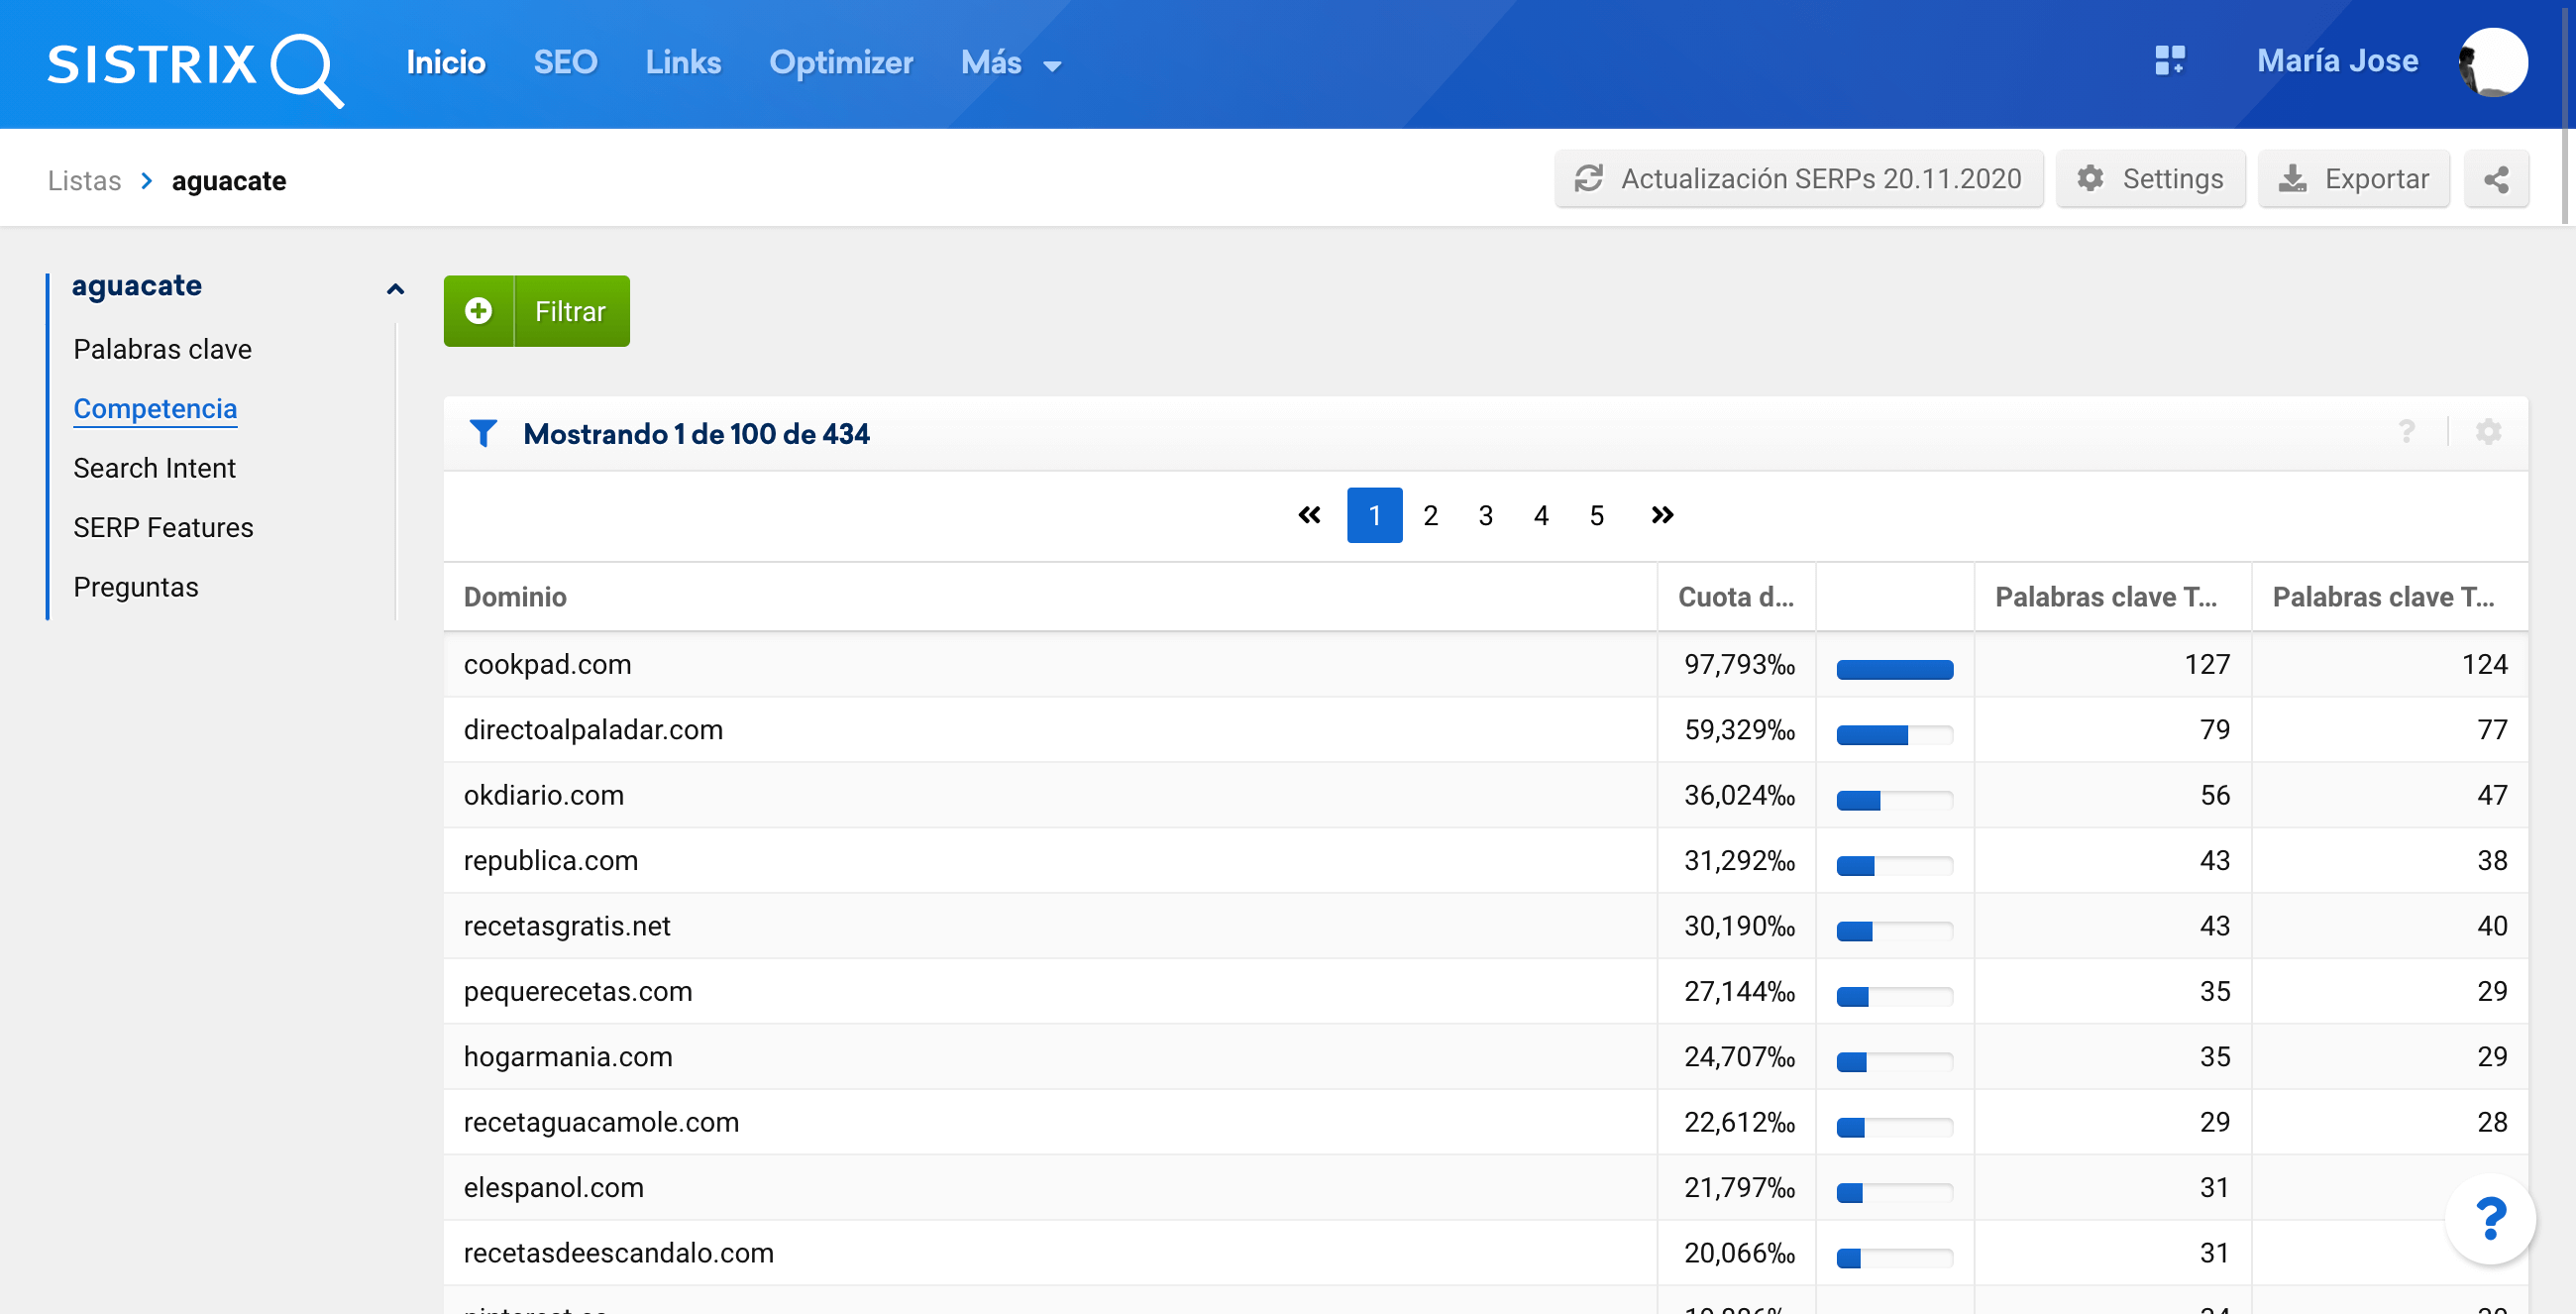Click the cookpad.com share bar
The image size is (2576, 1314).
1894,670
